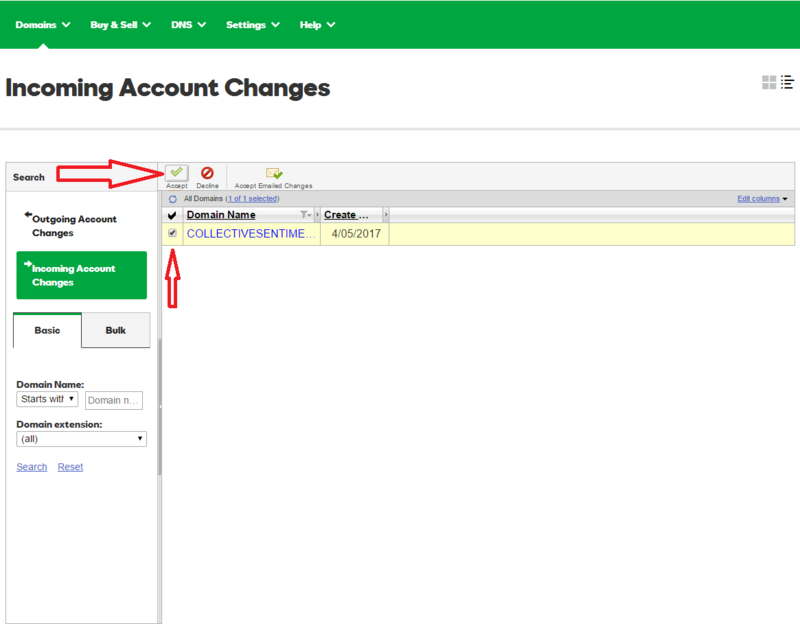
Task: Open the Domain extension (all) dropdown
Action: click(x=82, y=439)
